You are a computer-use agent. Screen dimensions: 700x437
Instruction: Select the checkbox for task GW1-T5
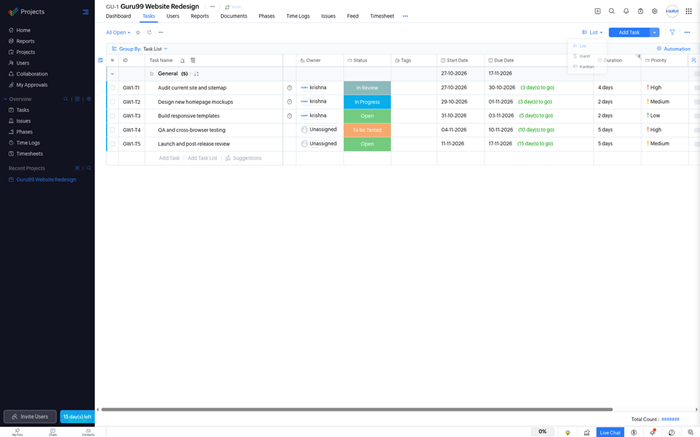click(x=112, y=144)
